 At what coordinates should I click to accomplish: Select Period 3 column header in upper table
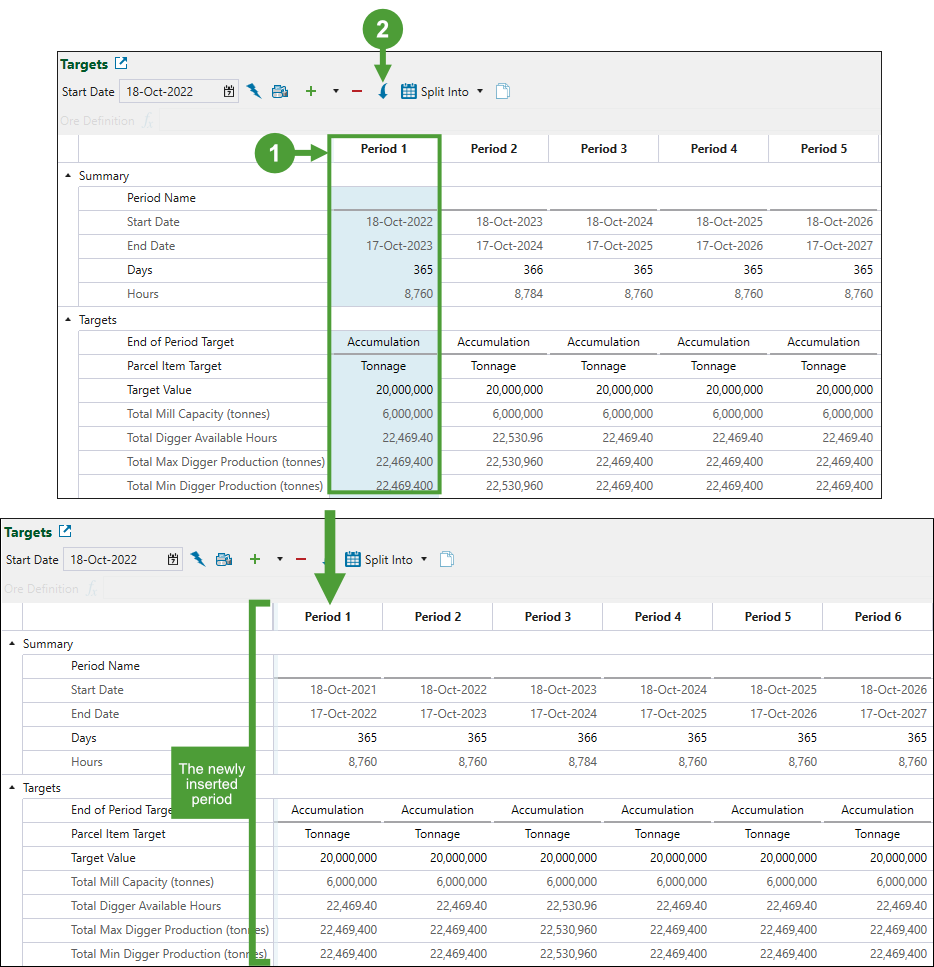(603, 149)
